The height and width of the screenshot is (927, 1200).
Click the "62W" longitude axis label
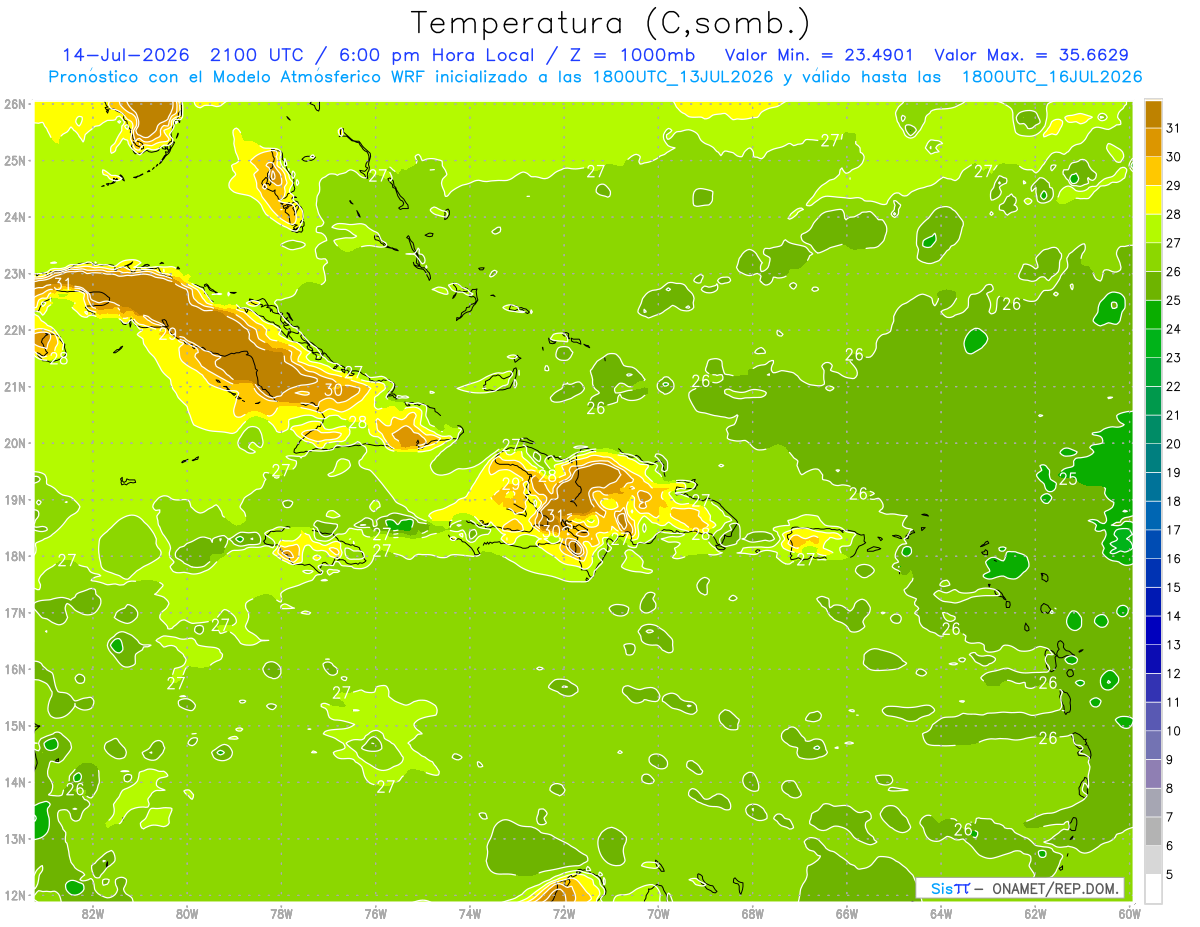click(x=1035, y=914)
